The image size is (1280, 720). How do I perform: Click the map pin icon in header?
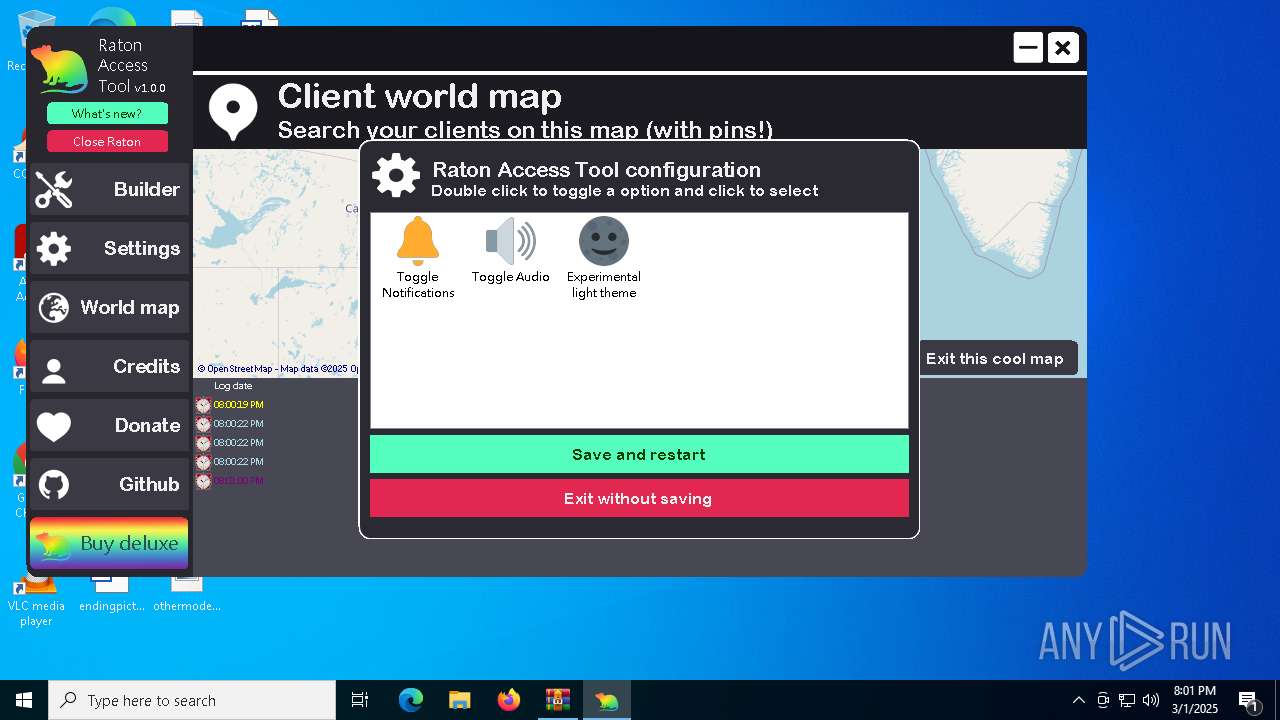tap(233, 111)
